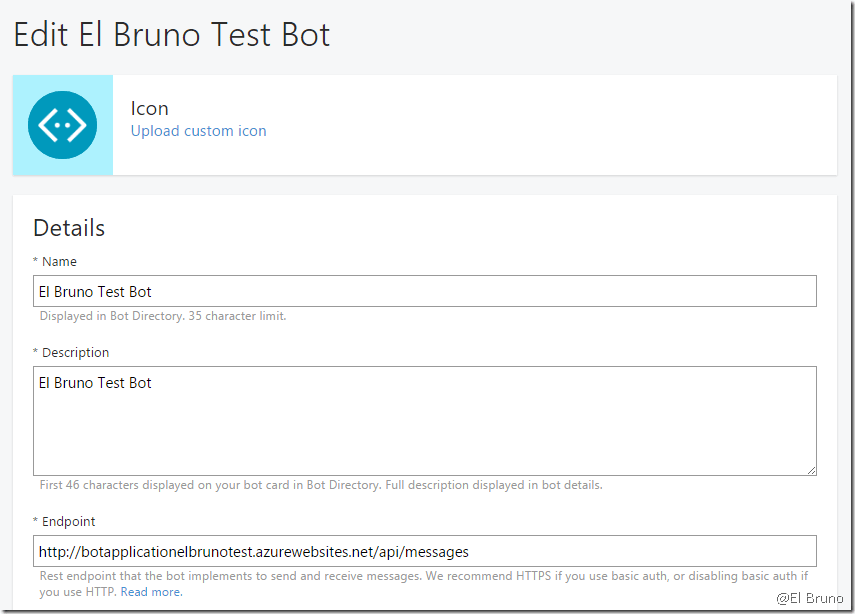
Task: Click the First 46 characters hint text
Action: pyautogui.click(x=320, y=485)
